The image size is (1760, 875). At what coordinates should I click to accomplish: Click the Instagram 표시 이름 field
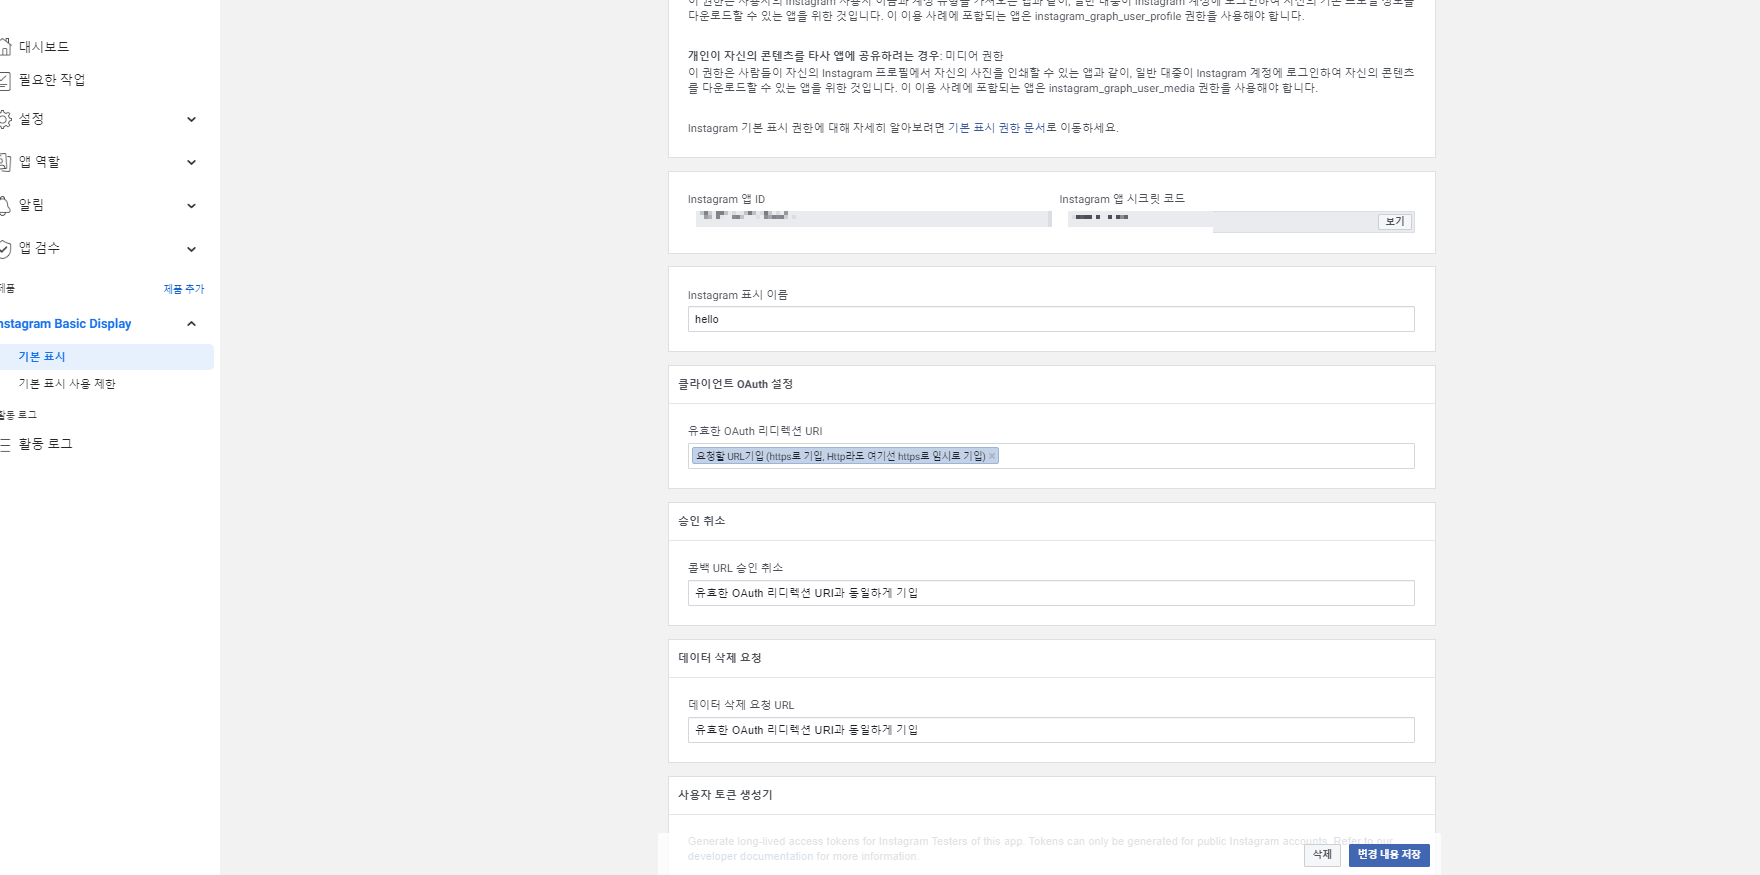[1051, 319]
